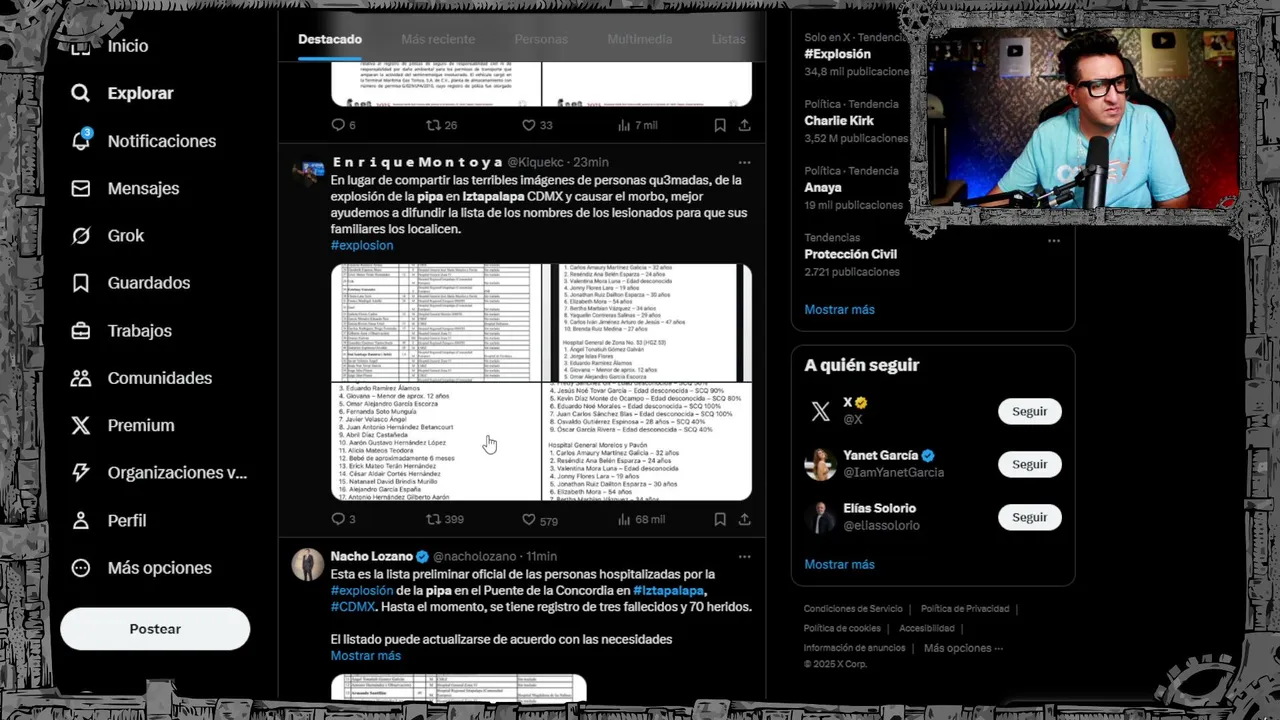Open the Premium X icon
This screenshot has width=1280, height=720.
click(81, 425)
